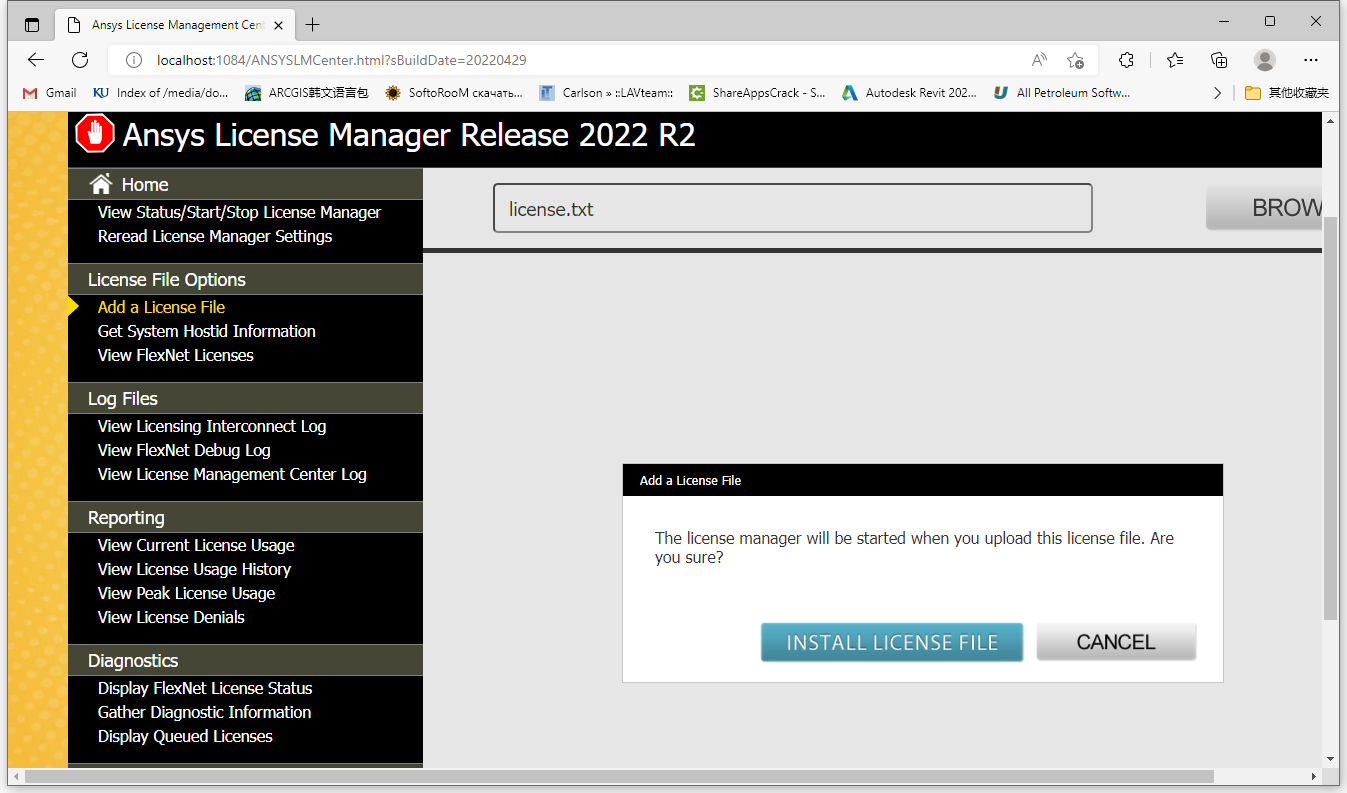Open the site information icon in address bar
Image resolution: width=1347 pixels, height=793 pixels.
click(x=134, y=60)
